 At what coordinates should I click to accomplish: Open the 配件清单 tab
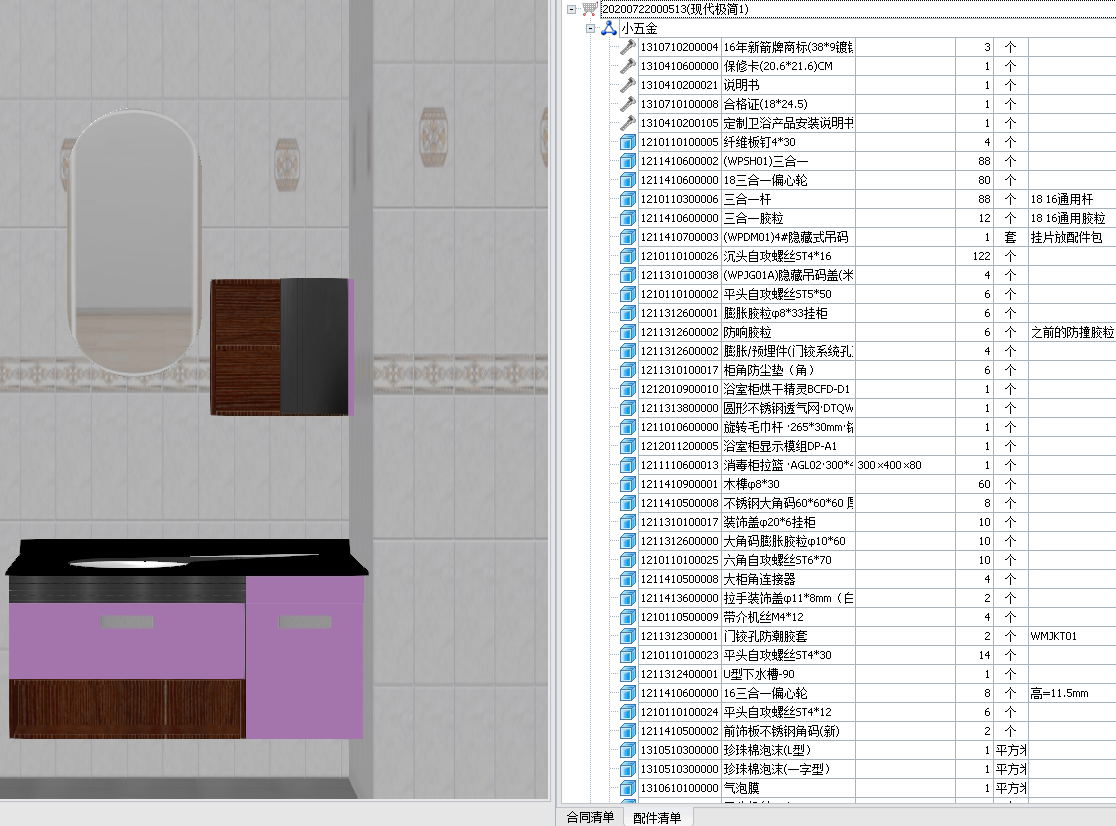click(x=657, y=817)
